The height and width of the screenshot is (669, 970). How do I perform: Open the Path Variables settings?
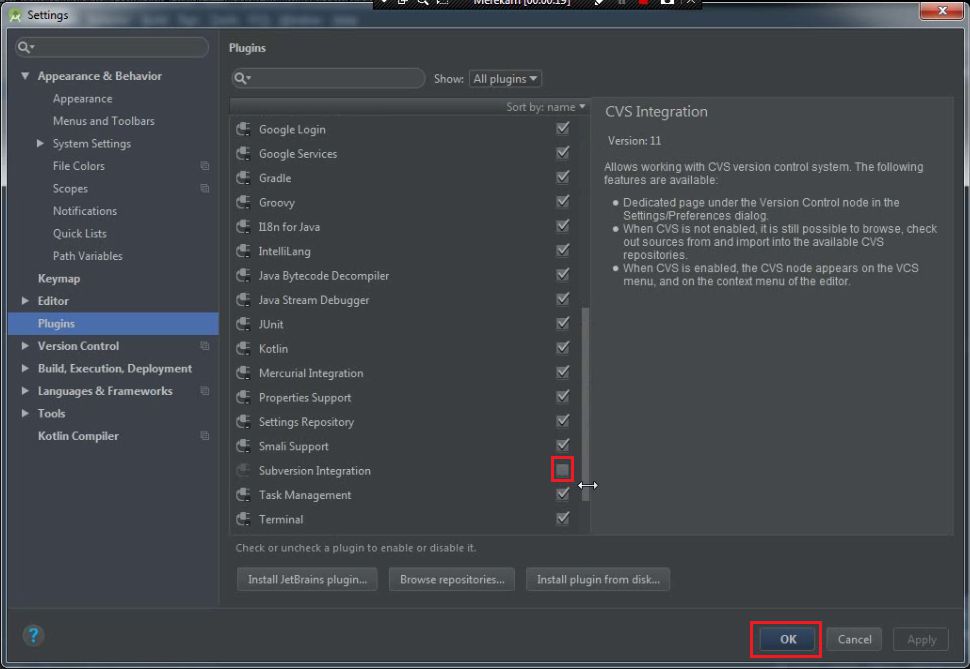coord(87,256)
